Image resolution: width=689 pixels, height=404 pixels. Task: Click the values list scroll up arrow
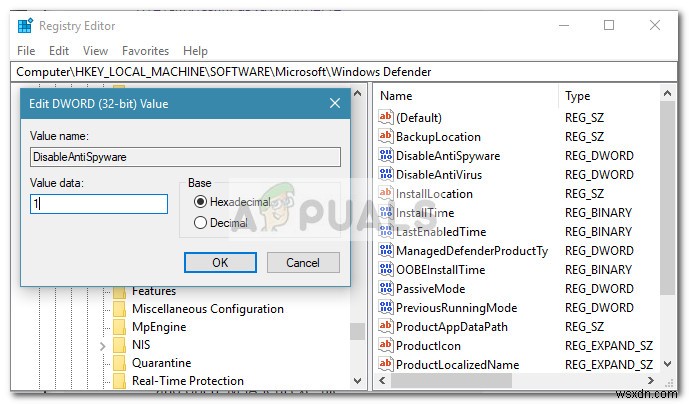pos(667,93)
